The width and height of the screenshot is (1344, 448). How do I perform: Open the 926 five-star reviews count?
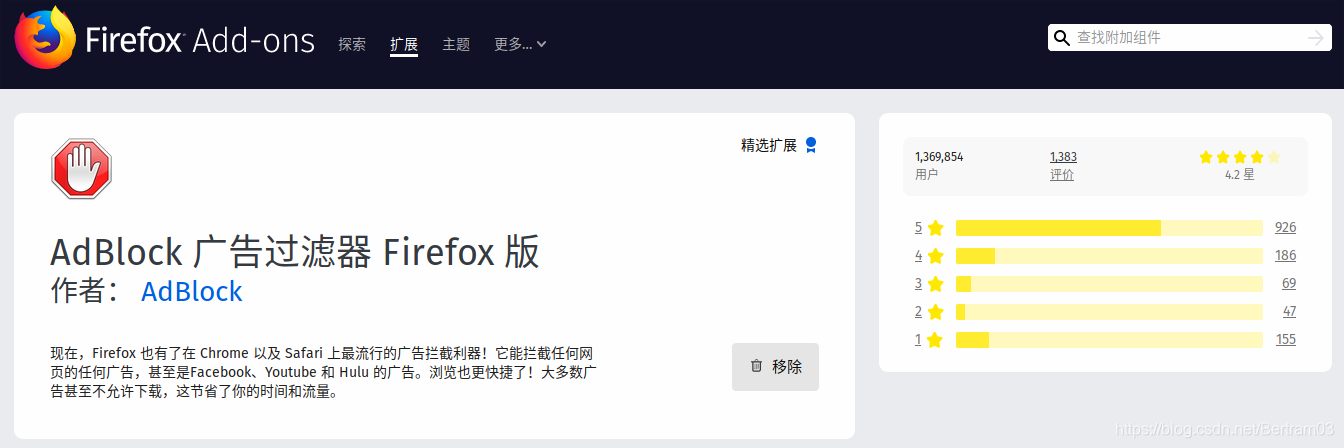(x=1285, y=228)
